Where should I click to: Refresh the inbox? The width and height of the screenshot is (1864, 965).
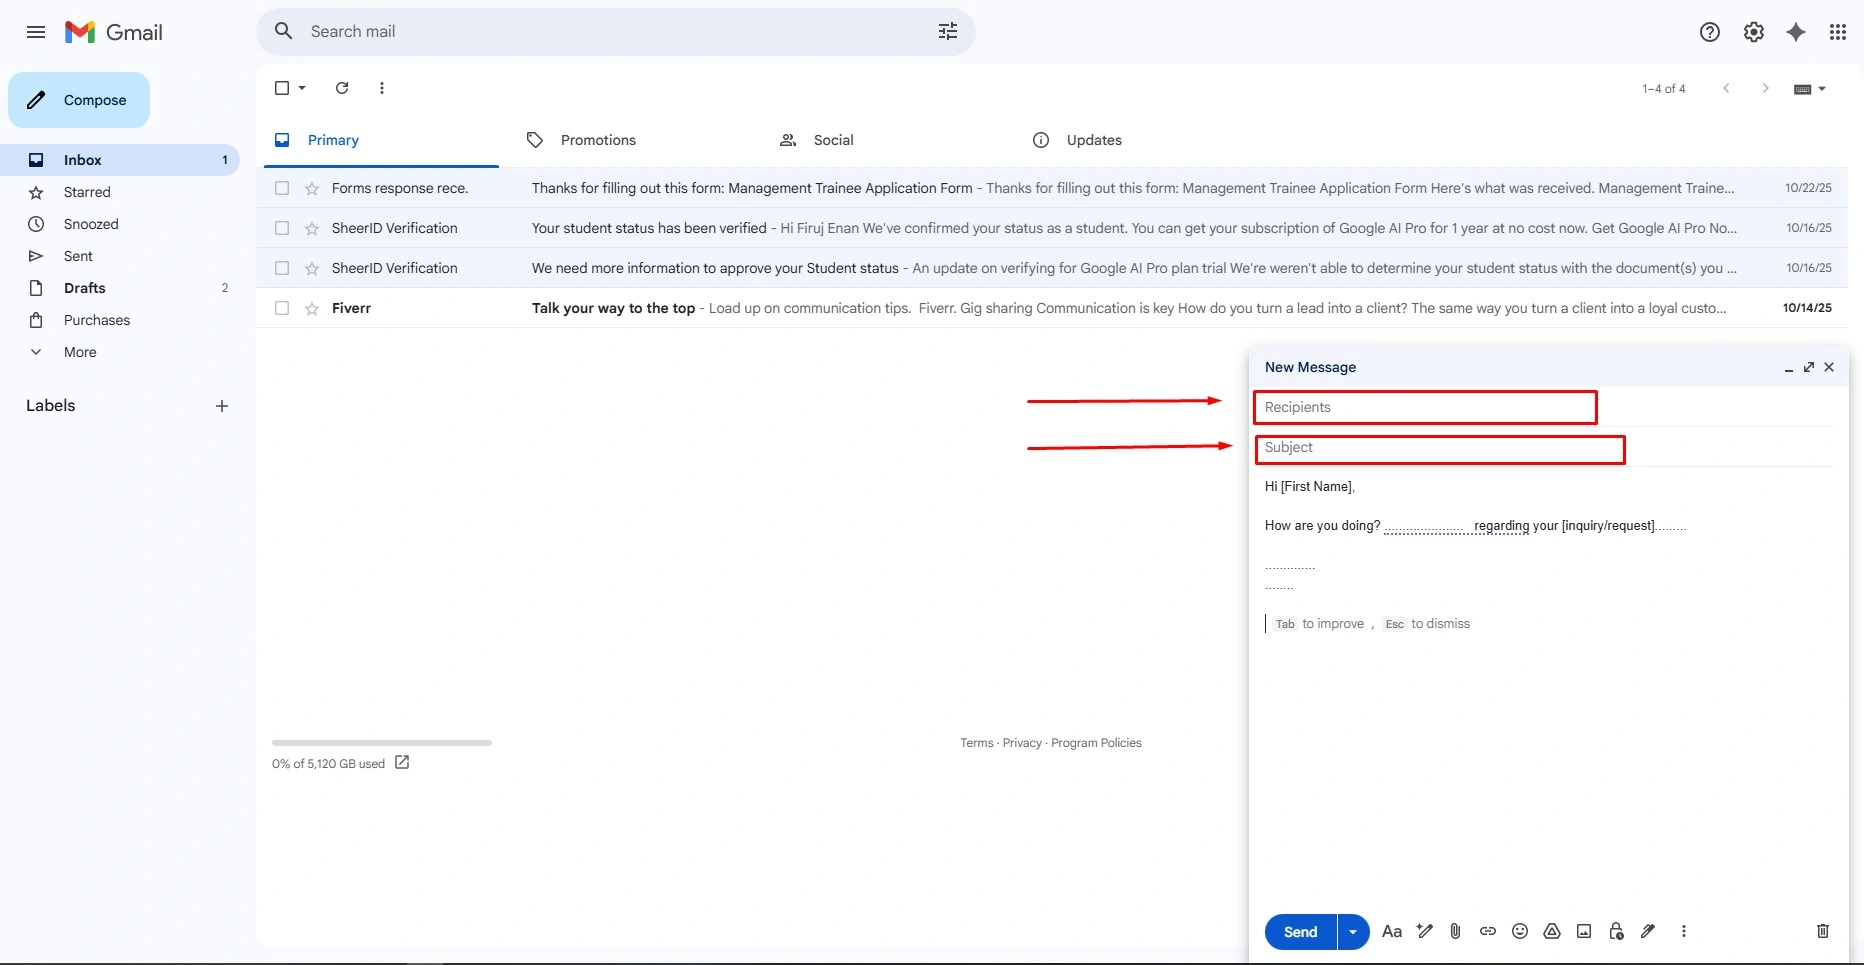342,88
